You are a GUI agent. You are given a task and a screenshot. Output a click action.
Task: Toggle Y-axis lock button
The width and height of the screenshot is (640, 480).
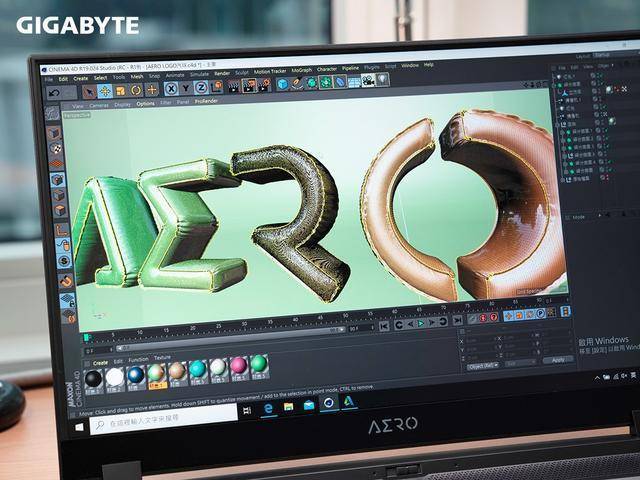[186, 88]
